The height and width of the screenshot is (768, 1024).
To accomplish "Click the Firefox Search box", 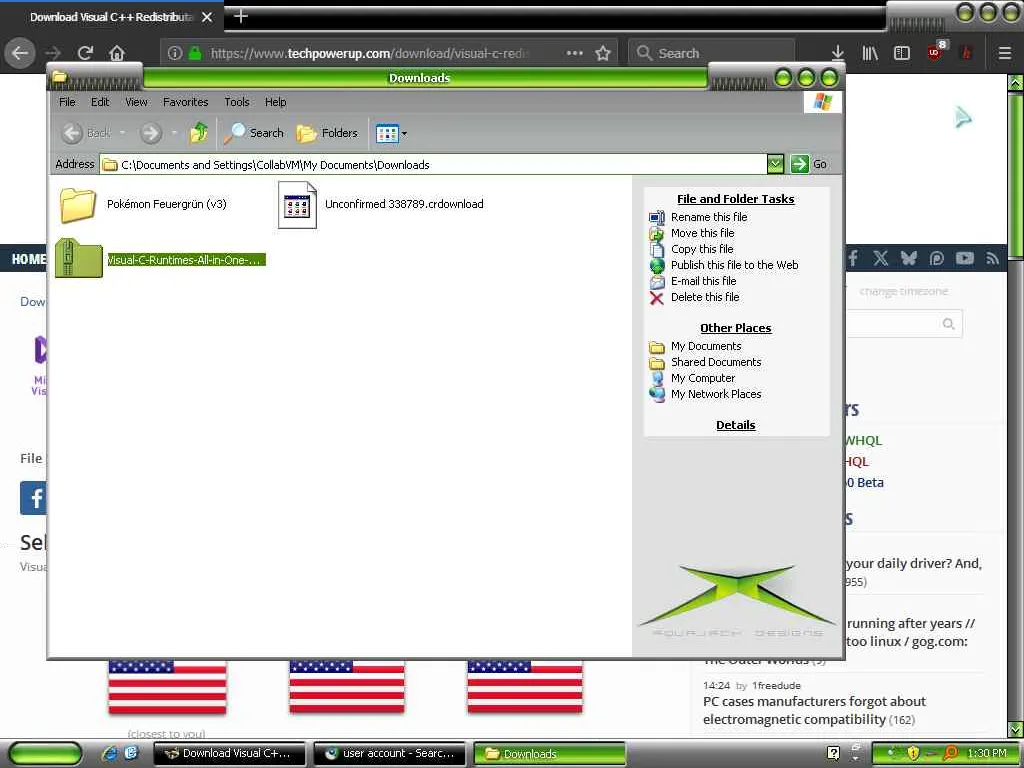I will point(712,53).
